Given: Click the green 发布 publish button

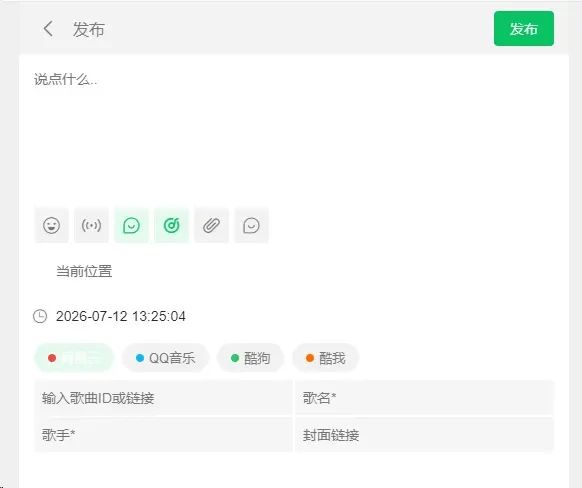Looking at the screenshot, I should coord(524,29).
